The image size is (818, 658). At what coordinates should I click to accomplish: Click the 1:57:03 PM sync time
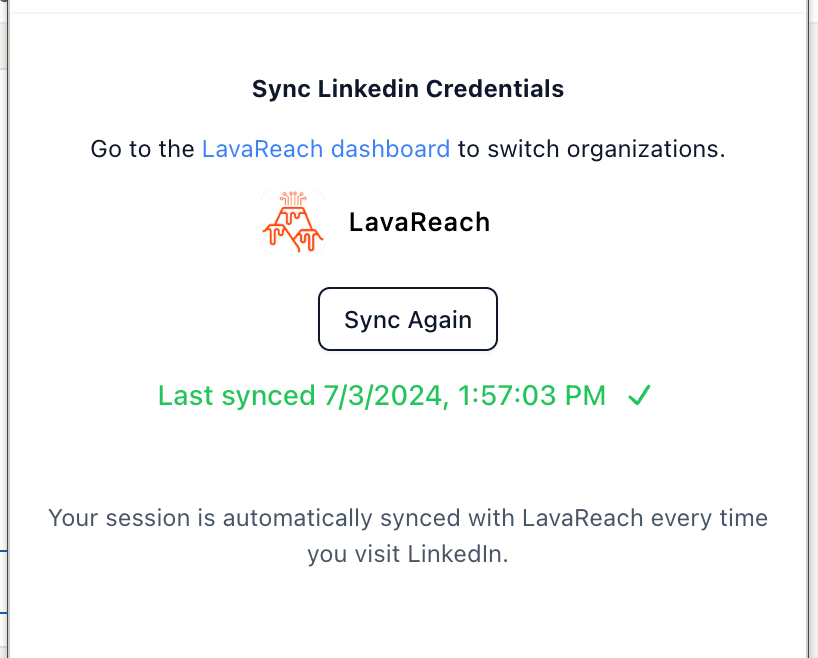(532, 396)
